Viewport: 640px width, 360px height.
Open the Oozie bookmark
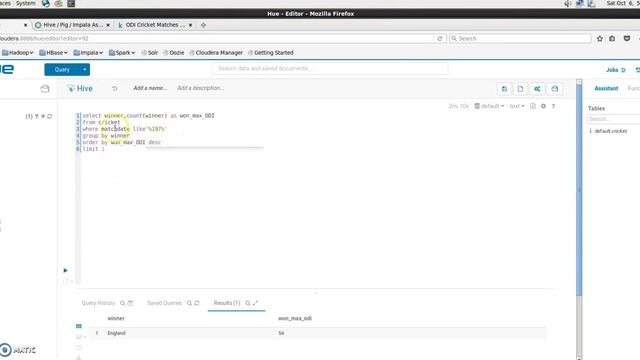174,53
